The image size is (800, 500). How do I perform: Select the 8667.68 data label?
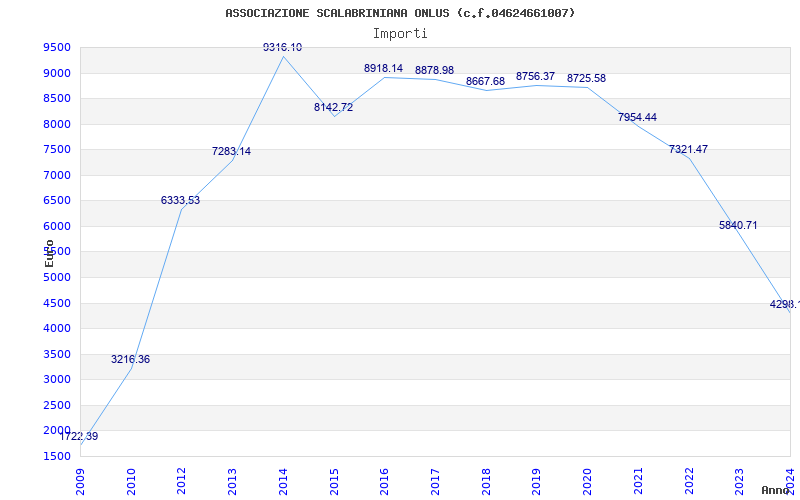[485, 82]
